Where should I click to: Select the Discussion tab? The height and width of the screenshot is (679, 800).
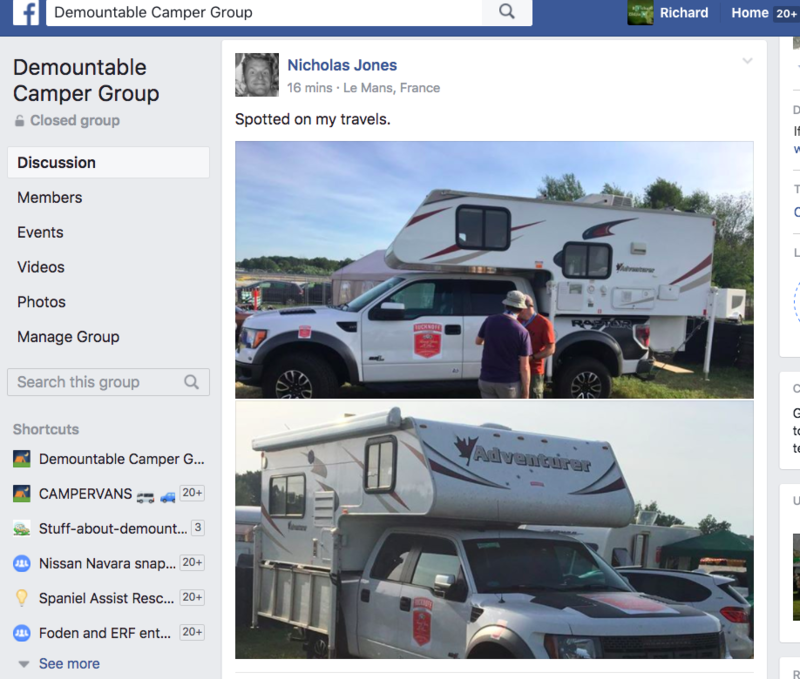coord(108,163)
